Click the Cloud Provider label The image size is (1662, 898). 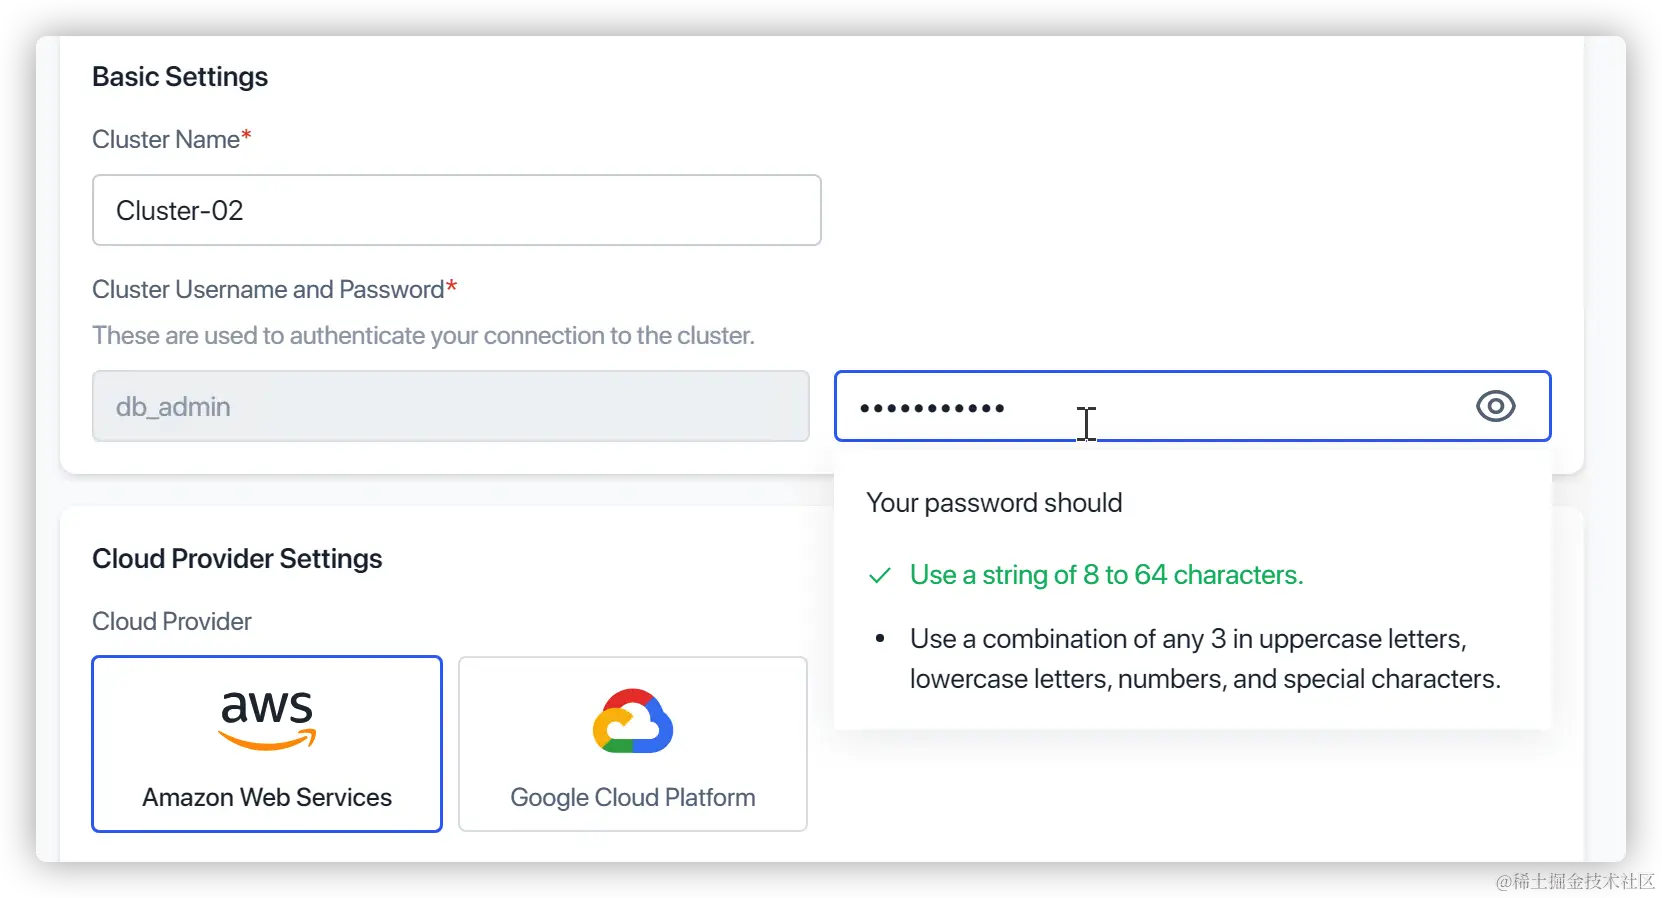pyautogui.click(x=172, y=621)
